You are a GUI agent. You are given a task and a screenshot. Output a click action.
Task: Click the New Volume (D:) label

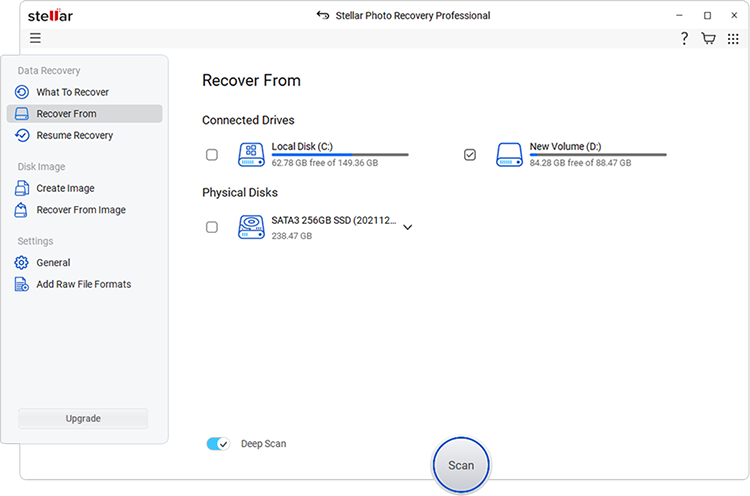pyautogui.click(x=565, y=146)
